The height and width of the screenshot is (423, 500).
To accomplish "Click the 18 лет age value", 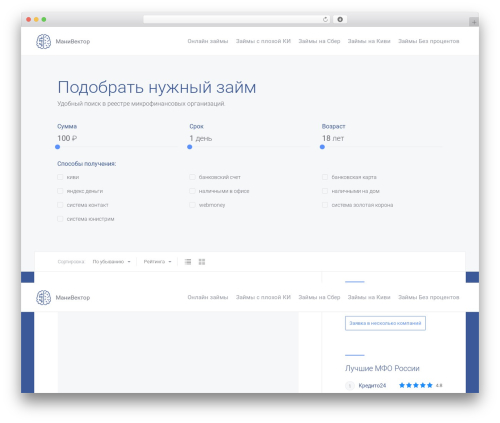I will pyautogui.click(x=333, y=138).
